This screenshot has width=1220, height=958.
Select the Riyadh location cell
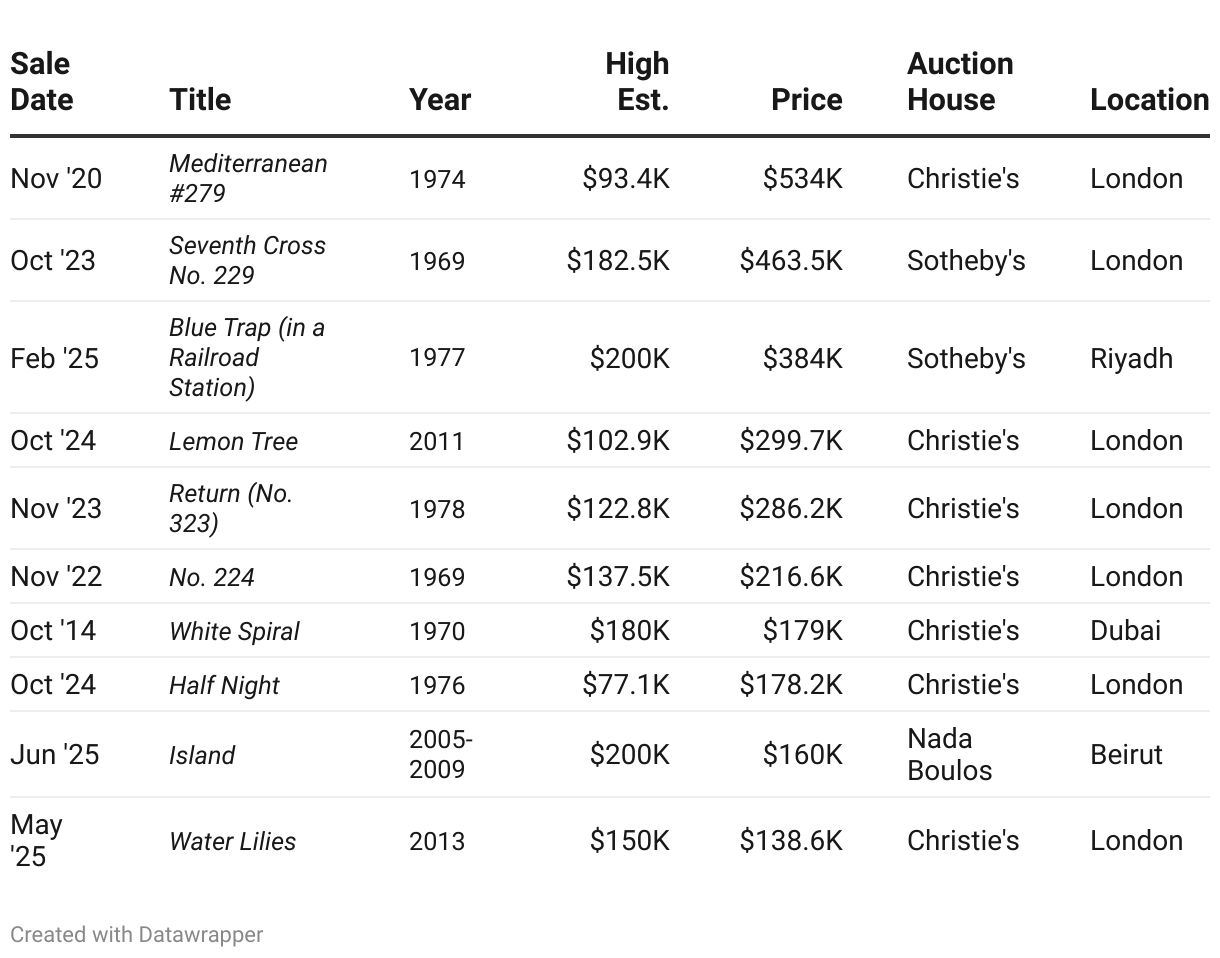(1131, 358)
